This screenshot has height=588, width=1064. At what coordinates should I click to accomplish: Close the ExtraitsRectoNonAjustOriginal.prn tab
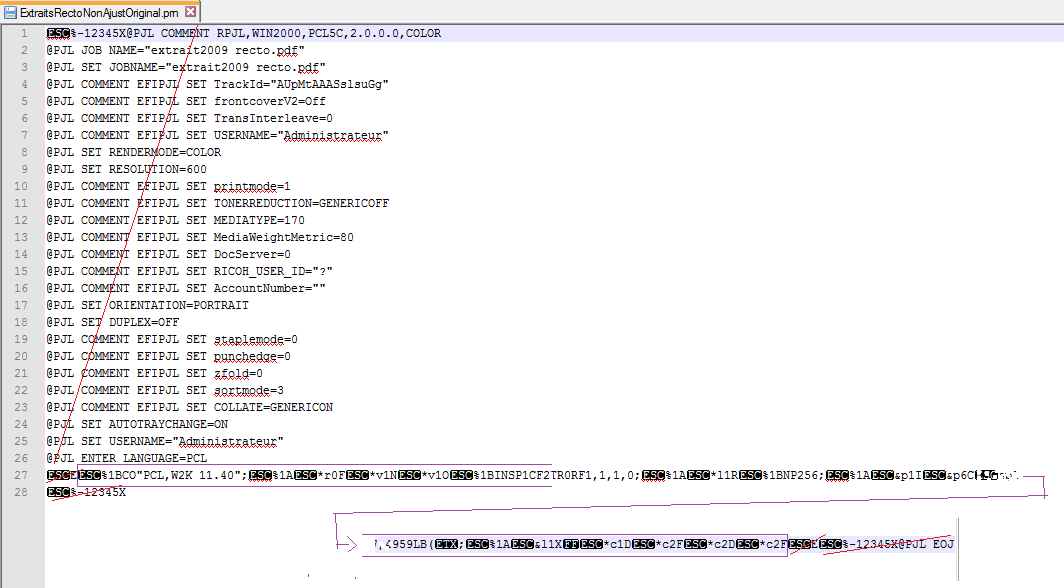[191, 11]
